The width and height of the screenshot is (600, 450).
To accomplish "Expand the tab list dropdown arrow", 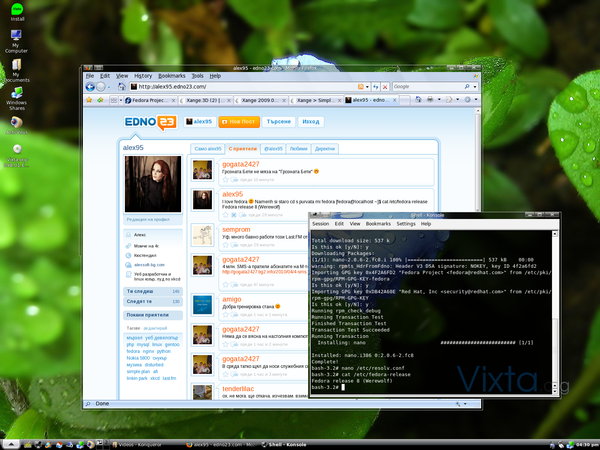I will coord(121,100).
